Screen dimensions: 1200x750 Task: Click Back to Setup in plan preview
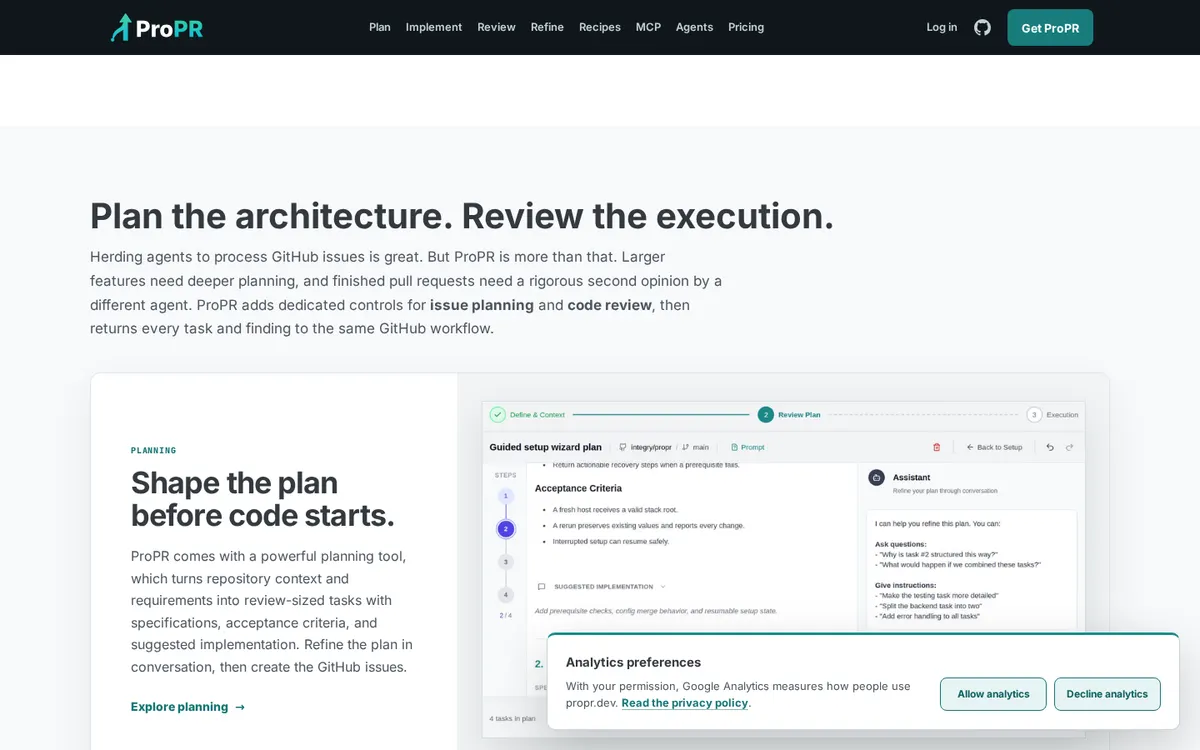click(x=994, y=447)
